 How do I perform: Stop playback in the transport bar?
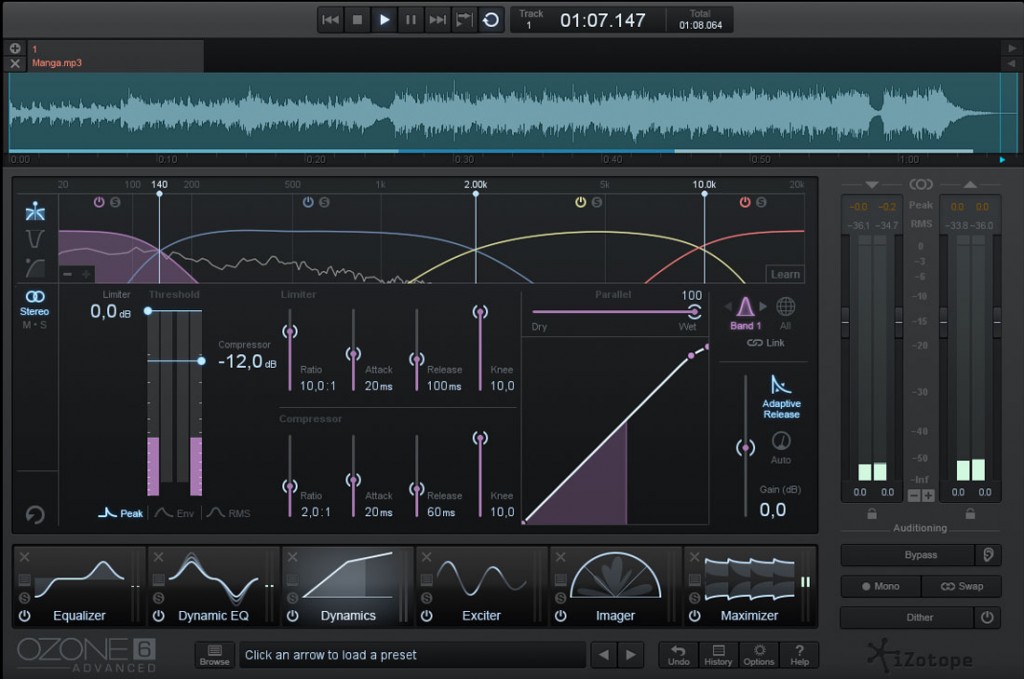tap(357, 20)
